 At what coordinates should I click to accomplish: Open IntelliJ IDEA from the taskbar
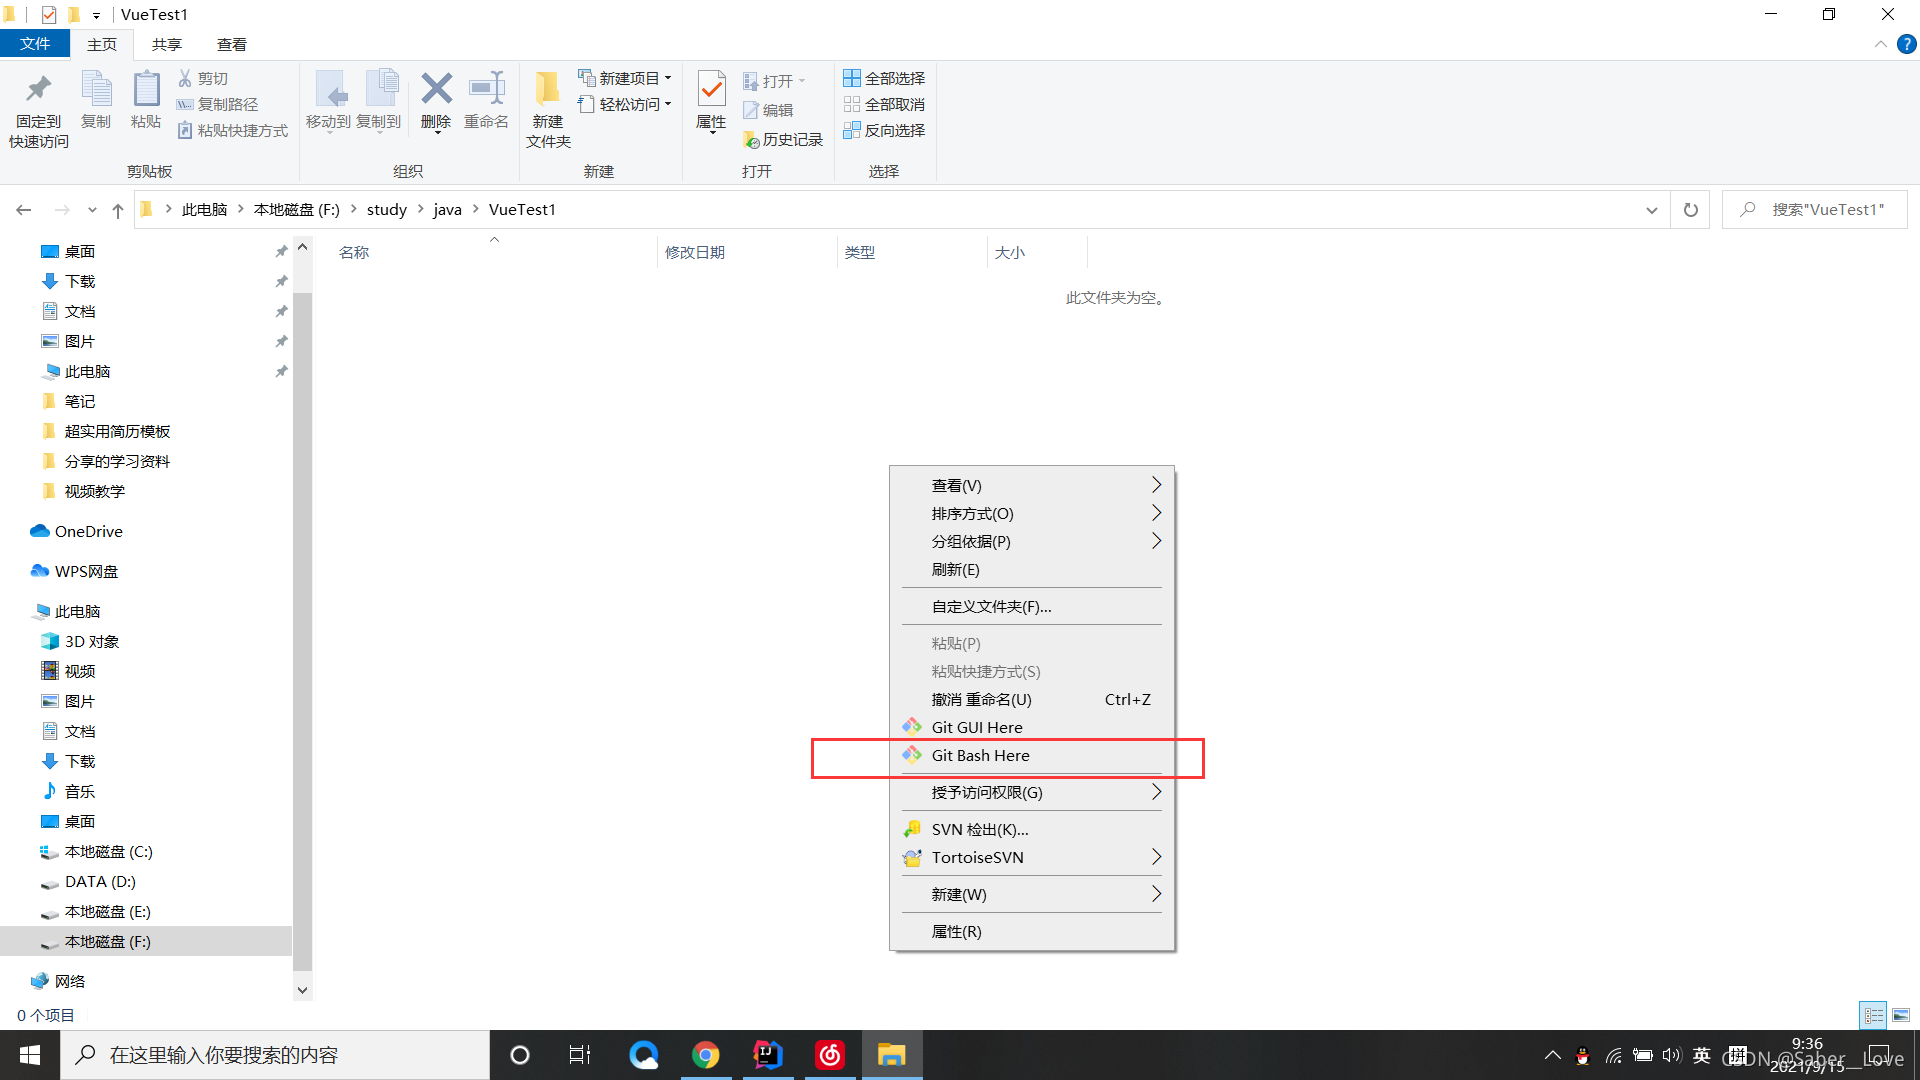[768, 1055]
